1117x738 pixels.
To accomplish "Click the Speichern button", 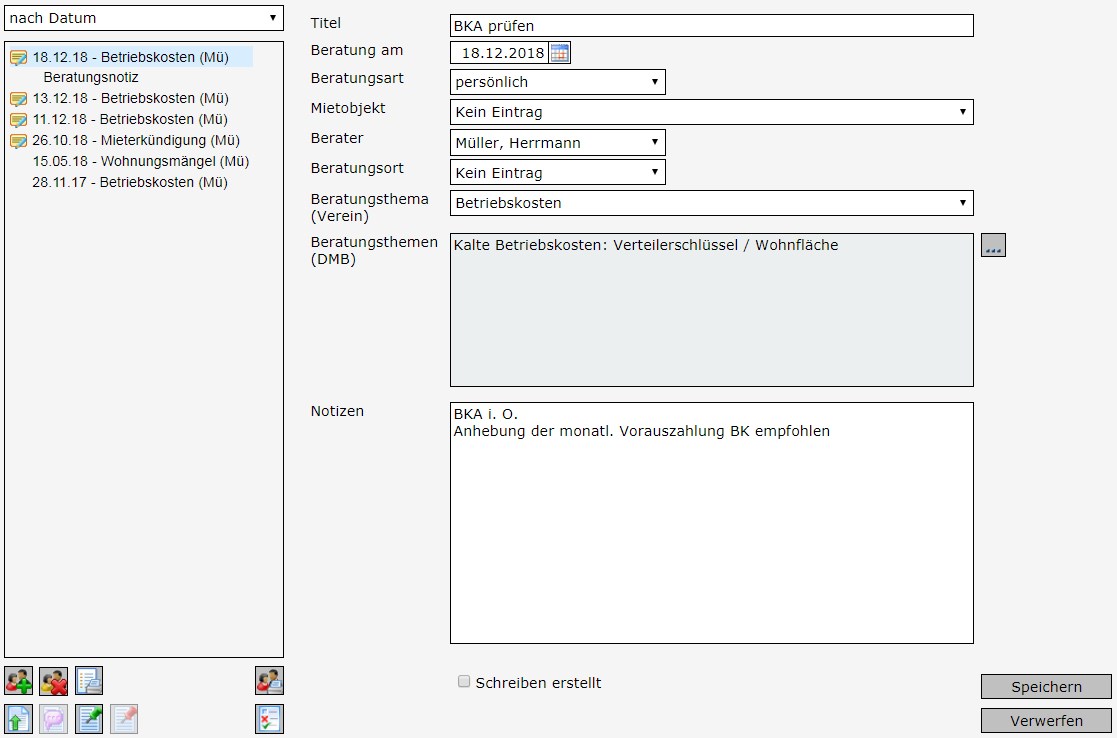I will pyautogui.click(x=1046, y=687).
